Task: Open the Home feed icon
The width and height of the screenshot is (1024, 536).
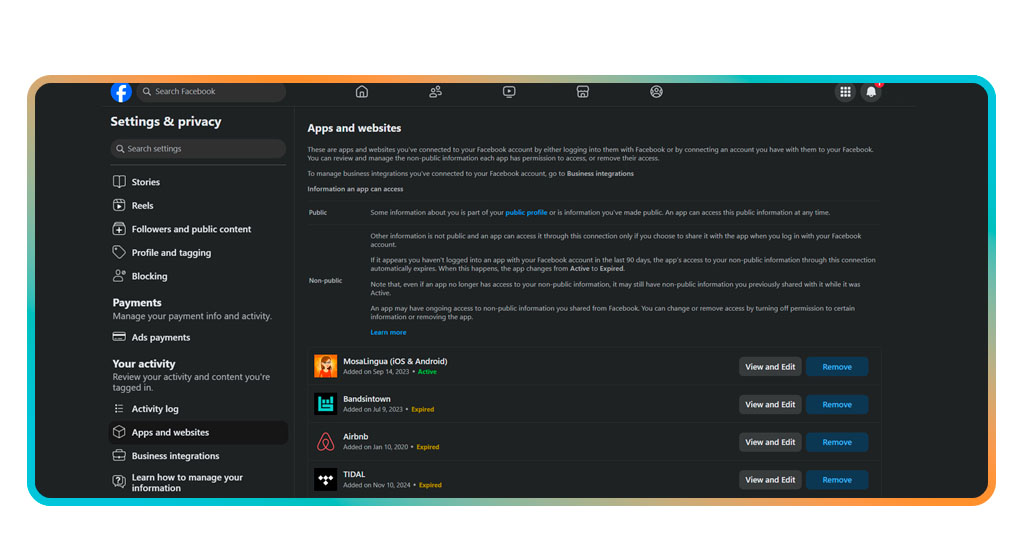Action: point(362,92)
